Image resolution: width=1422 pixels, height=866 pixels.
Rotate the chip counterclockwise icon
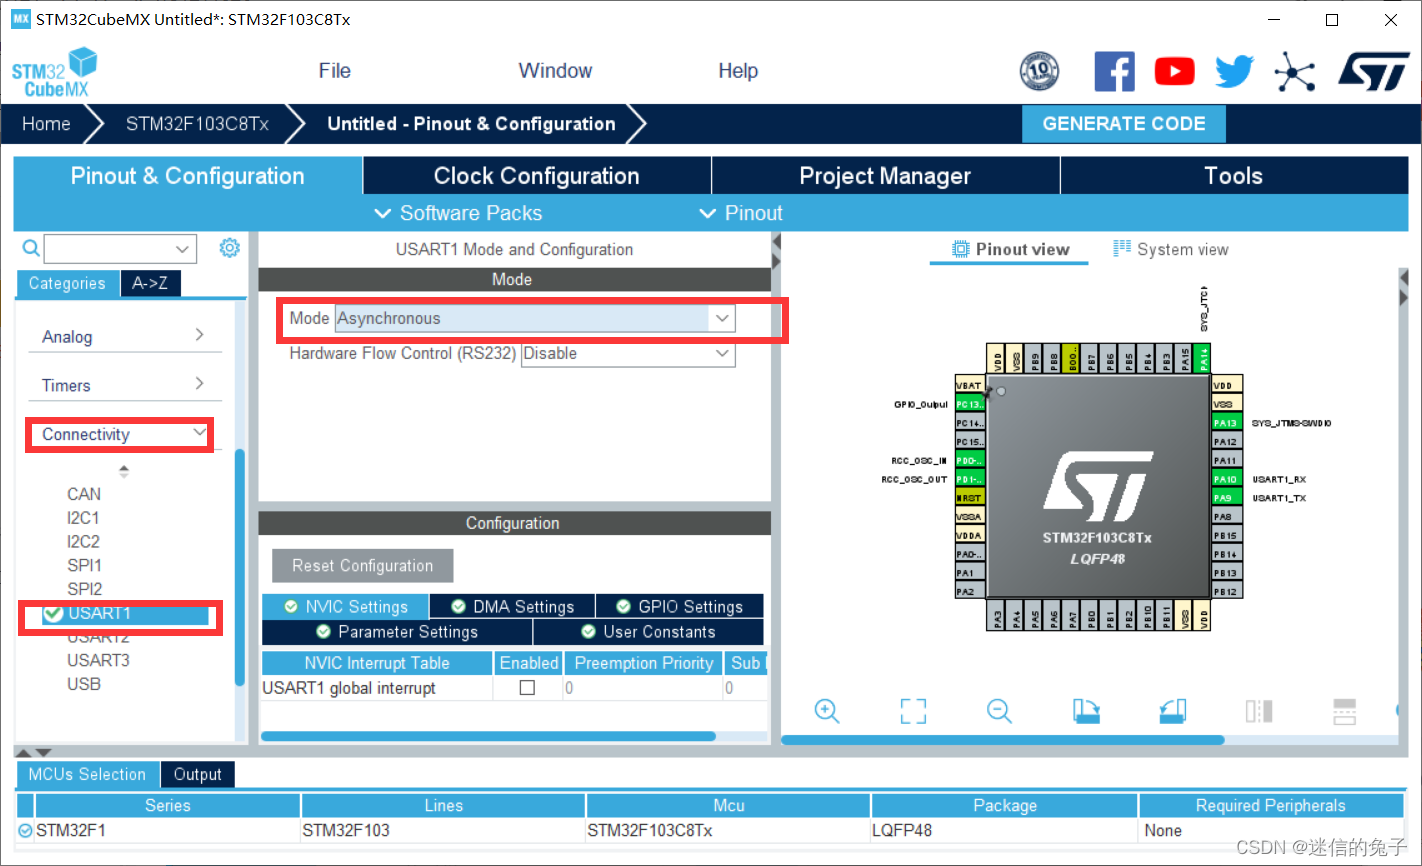(1173, 711)
